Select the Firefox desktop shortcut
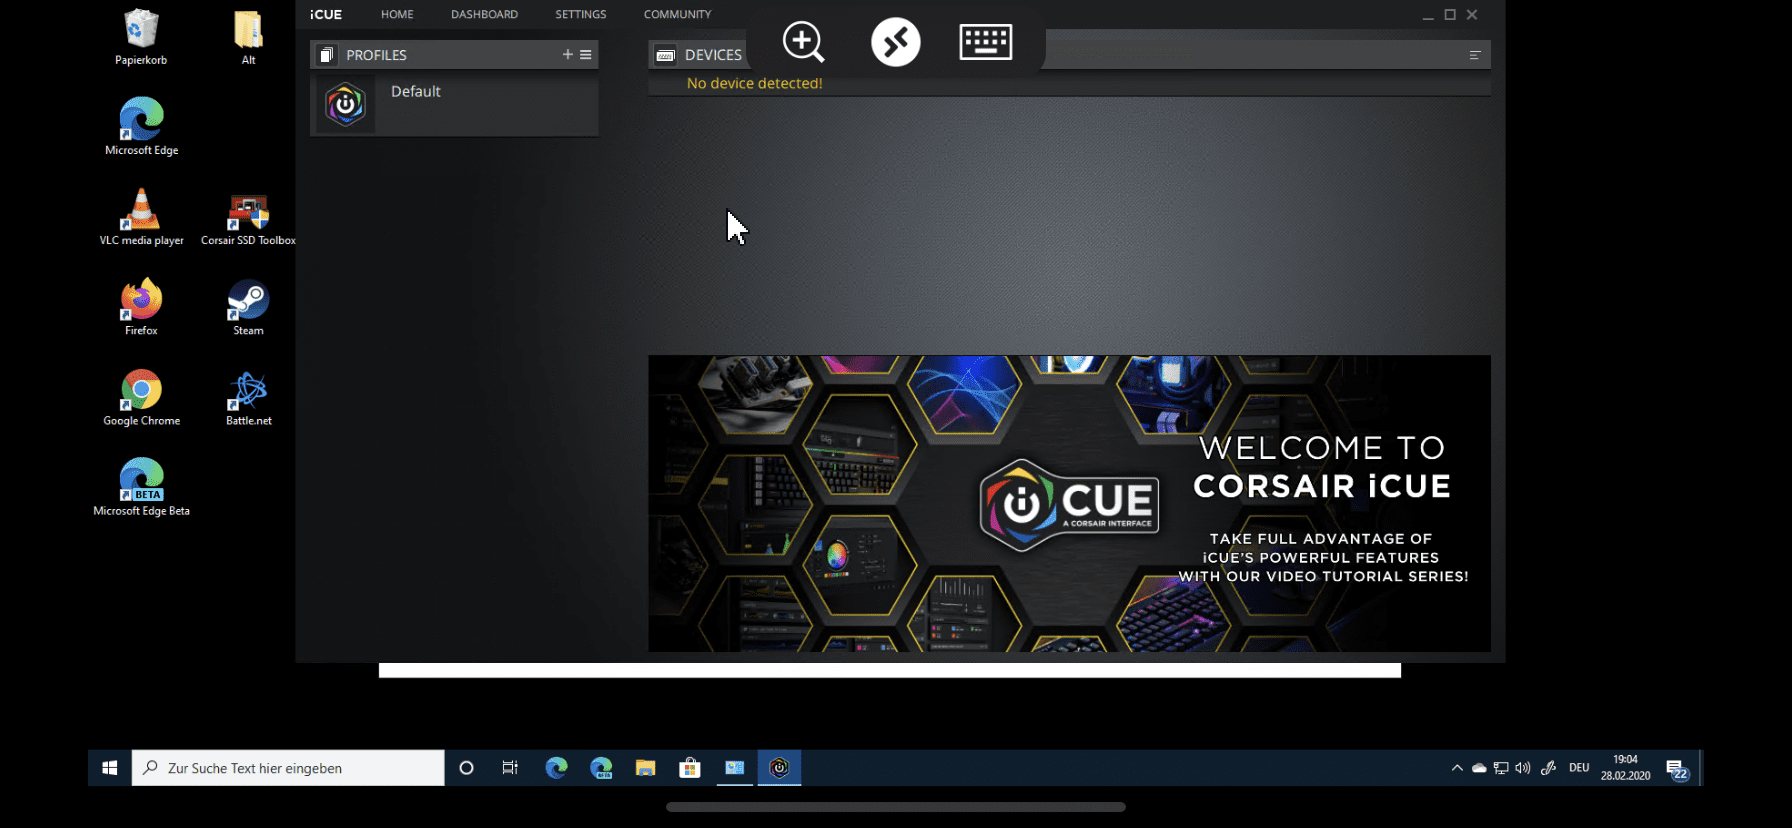Image resolution: width=1792 pixels, height=828 pixels. (141, 307)
